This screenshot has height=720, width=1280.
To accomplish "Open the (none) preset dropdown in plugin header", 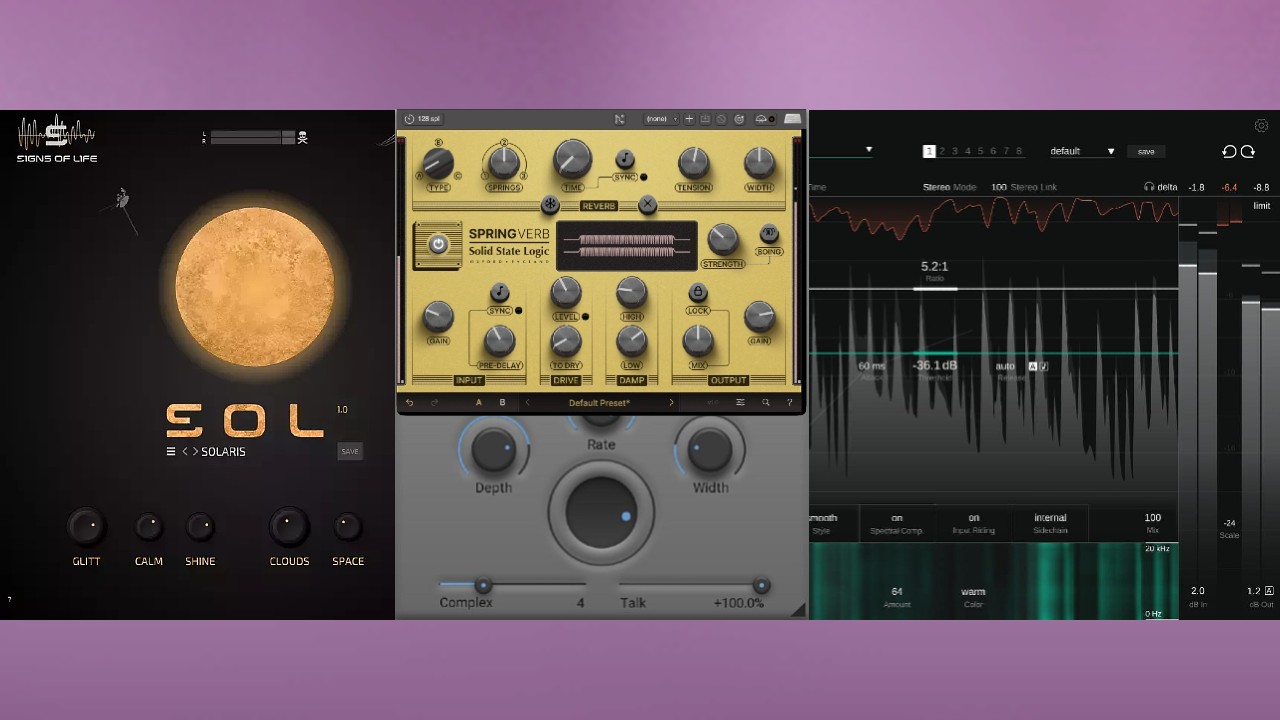I will coord(658,119).
